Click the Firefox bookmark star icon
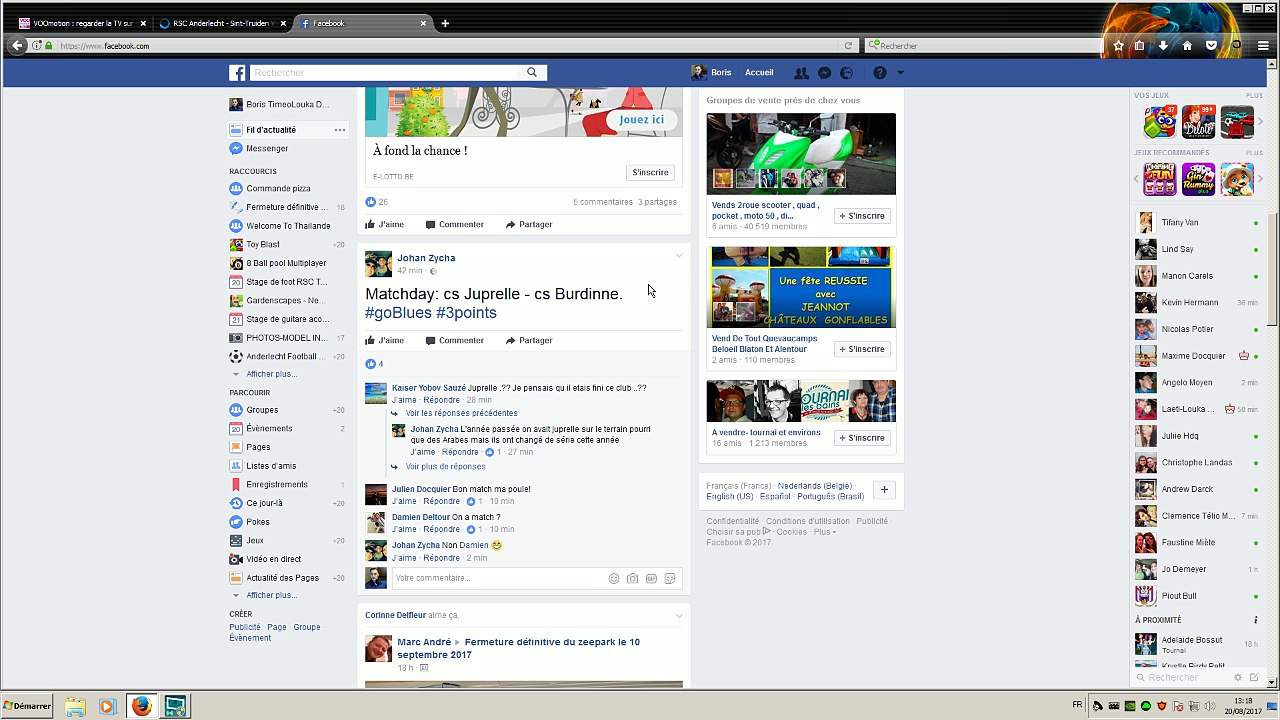 tap(1118, 46)
